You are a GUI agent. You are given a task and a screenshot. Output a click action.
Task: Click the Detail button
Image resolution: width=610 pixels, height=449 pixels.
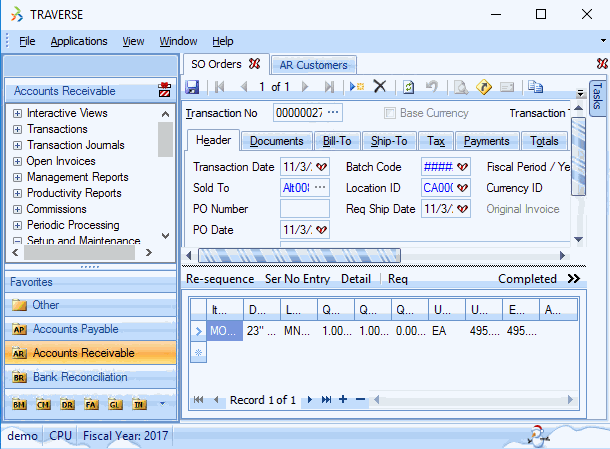point(356,279)
